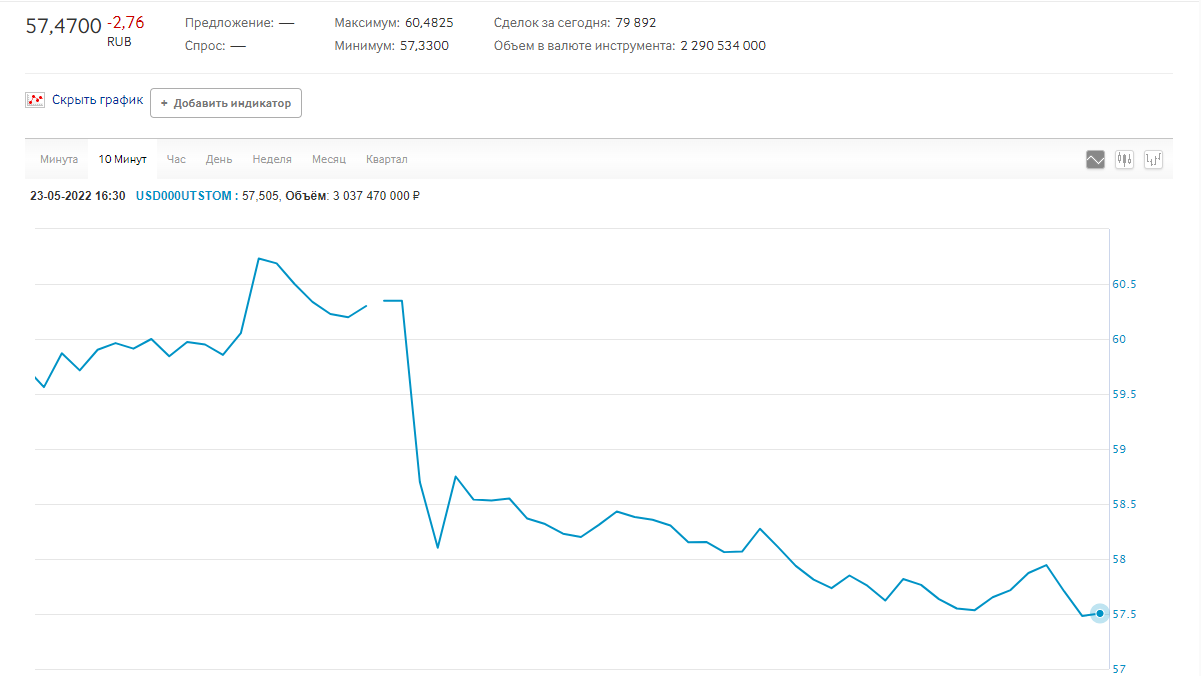Screen dimensions: 1201x676
Task: Open the Добавить индикатор button
Action: point(226,103)
